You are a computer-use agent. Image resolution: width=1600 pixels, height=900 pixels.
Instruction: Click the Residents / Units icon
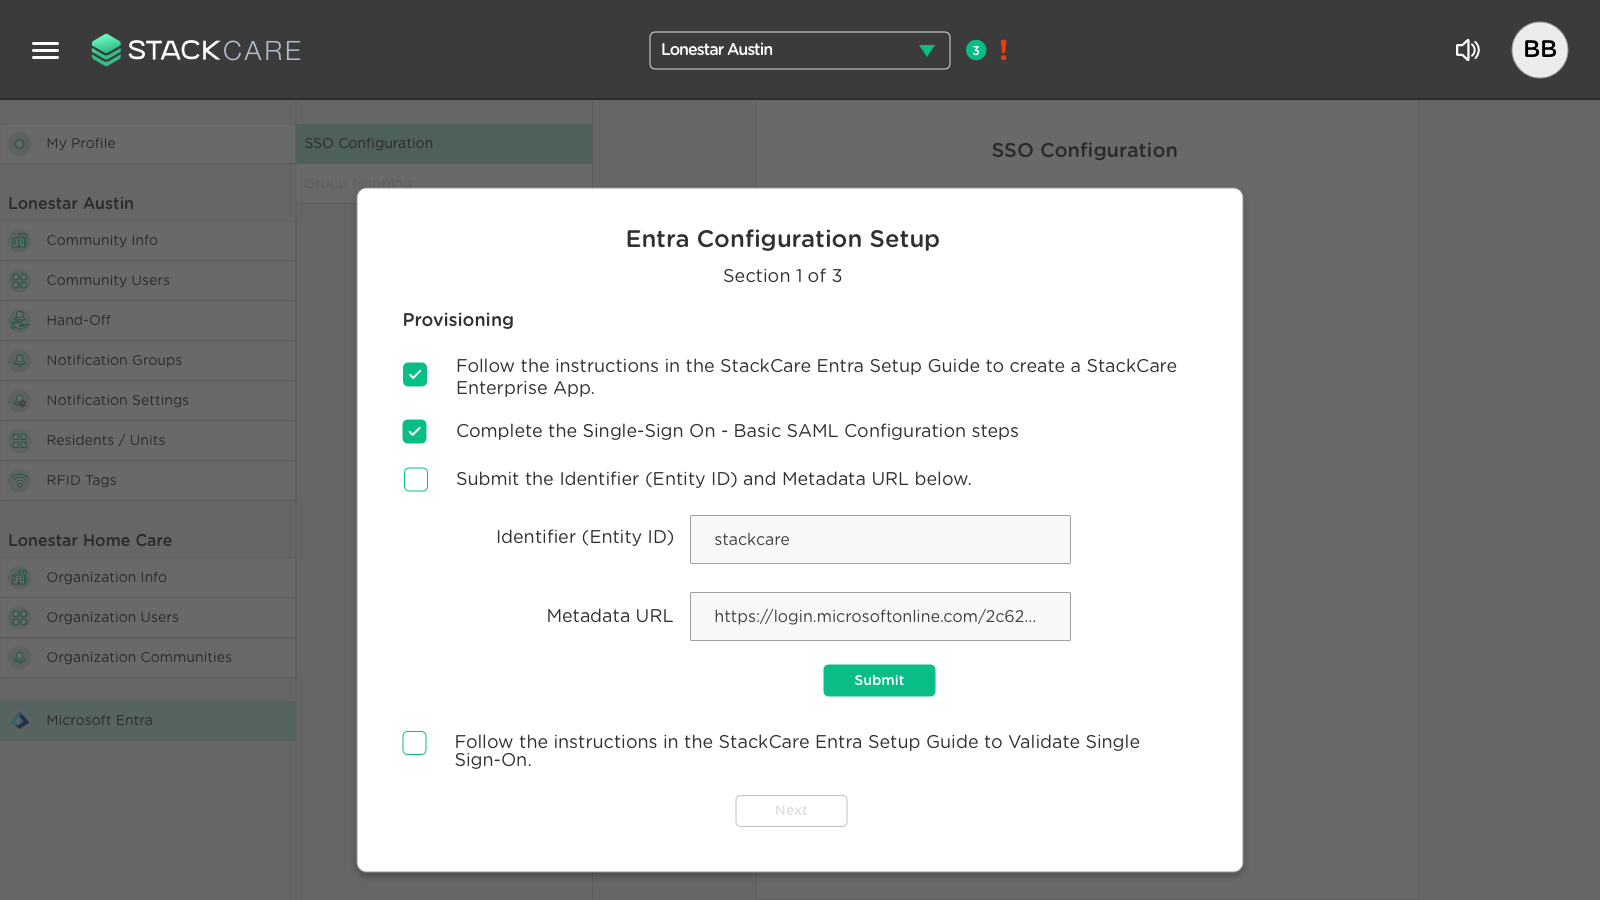[x=20, y=441]
